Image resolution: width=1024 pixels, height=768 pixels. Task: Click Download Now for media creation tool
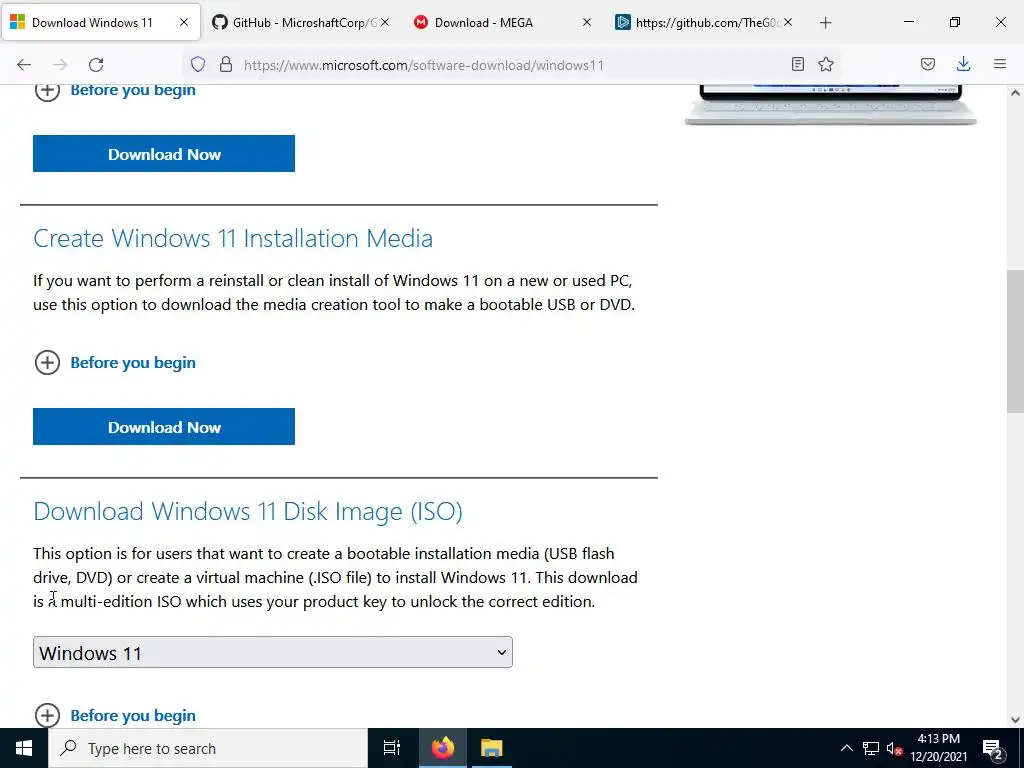164,426
